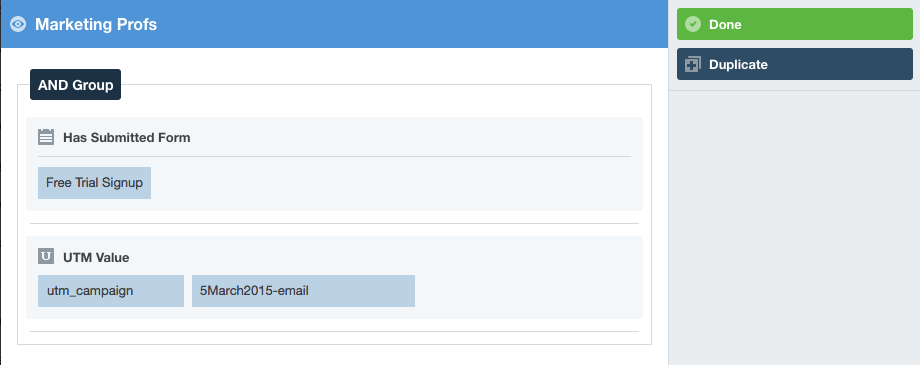Screen dimensions: 920x365
Task: Select the clipboard icon for Has Submitted Form
Action: (46, 137)
